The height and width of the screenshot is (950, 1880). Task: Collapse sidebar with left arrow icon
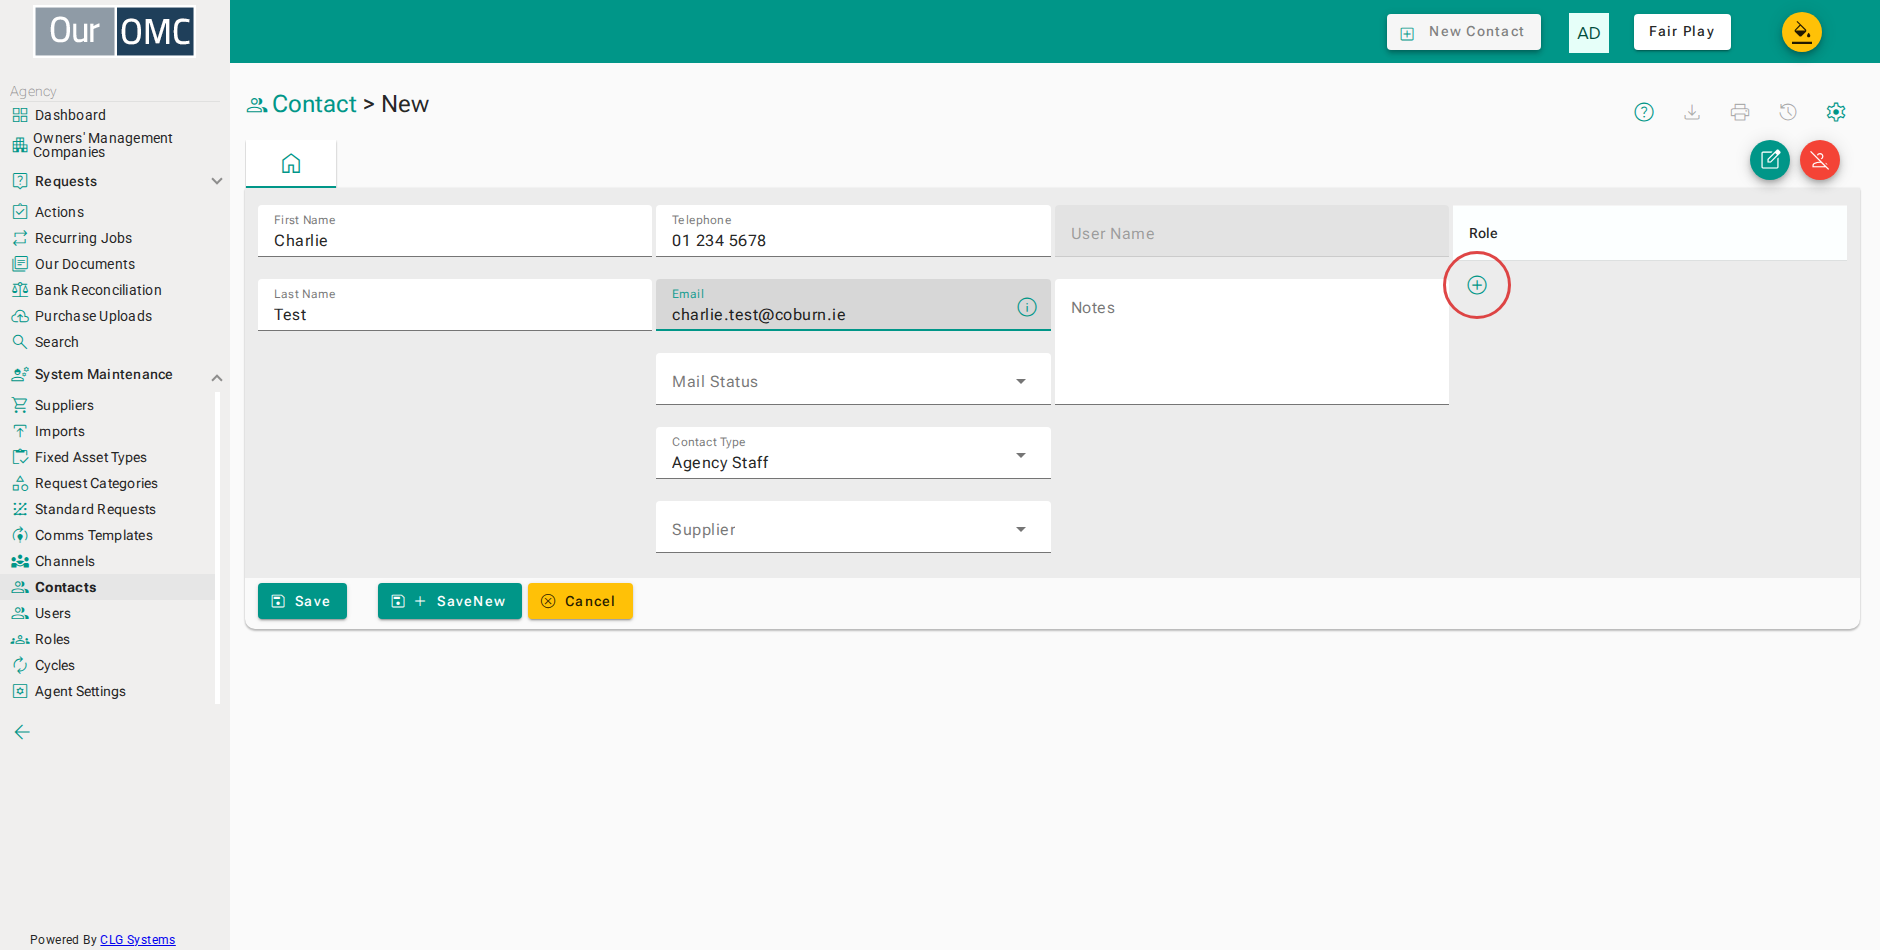click(22, 732)
